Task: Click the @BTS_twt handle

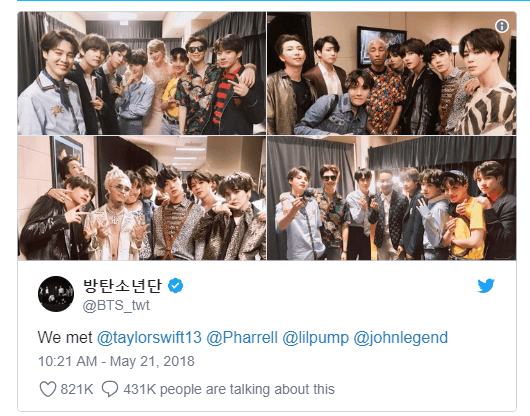Action: (116, 305)
